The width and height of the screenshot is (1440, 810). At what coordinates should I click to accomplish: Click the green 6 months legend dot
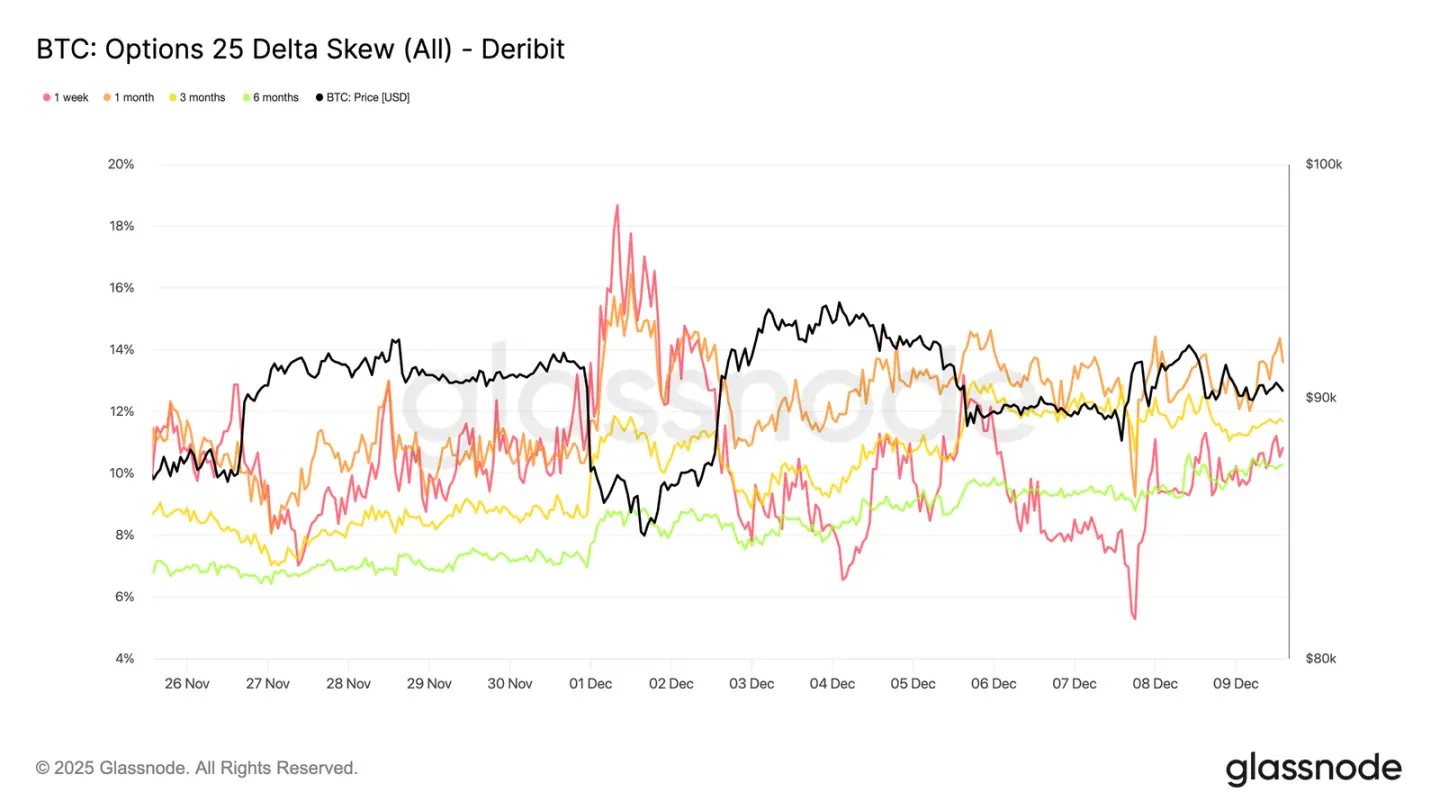click(x=245, y=98)
